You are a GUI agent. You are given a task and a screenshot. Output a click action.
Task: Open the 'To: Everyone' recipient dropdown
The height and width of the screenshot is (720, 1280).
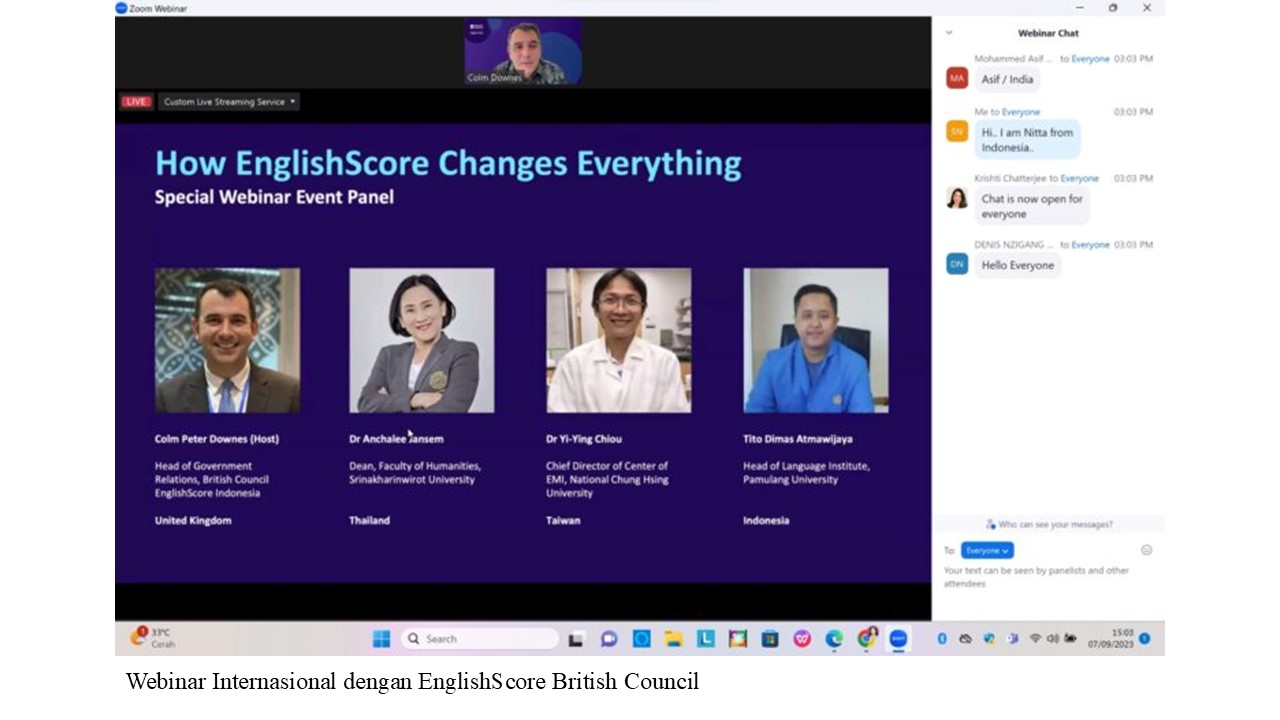coord(987,550)
